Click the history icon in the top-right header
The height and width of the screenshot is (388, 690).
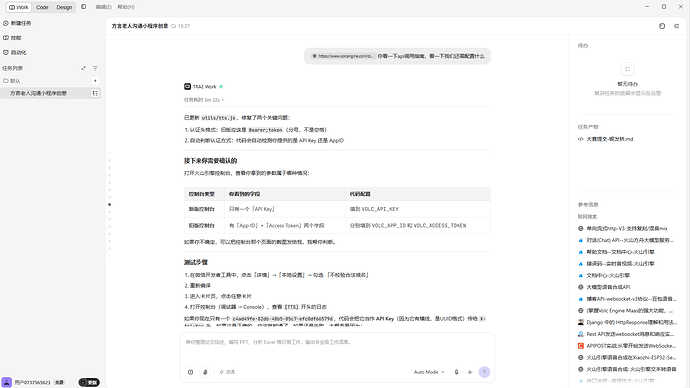pos(662,26)
